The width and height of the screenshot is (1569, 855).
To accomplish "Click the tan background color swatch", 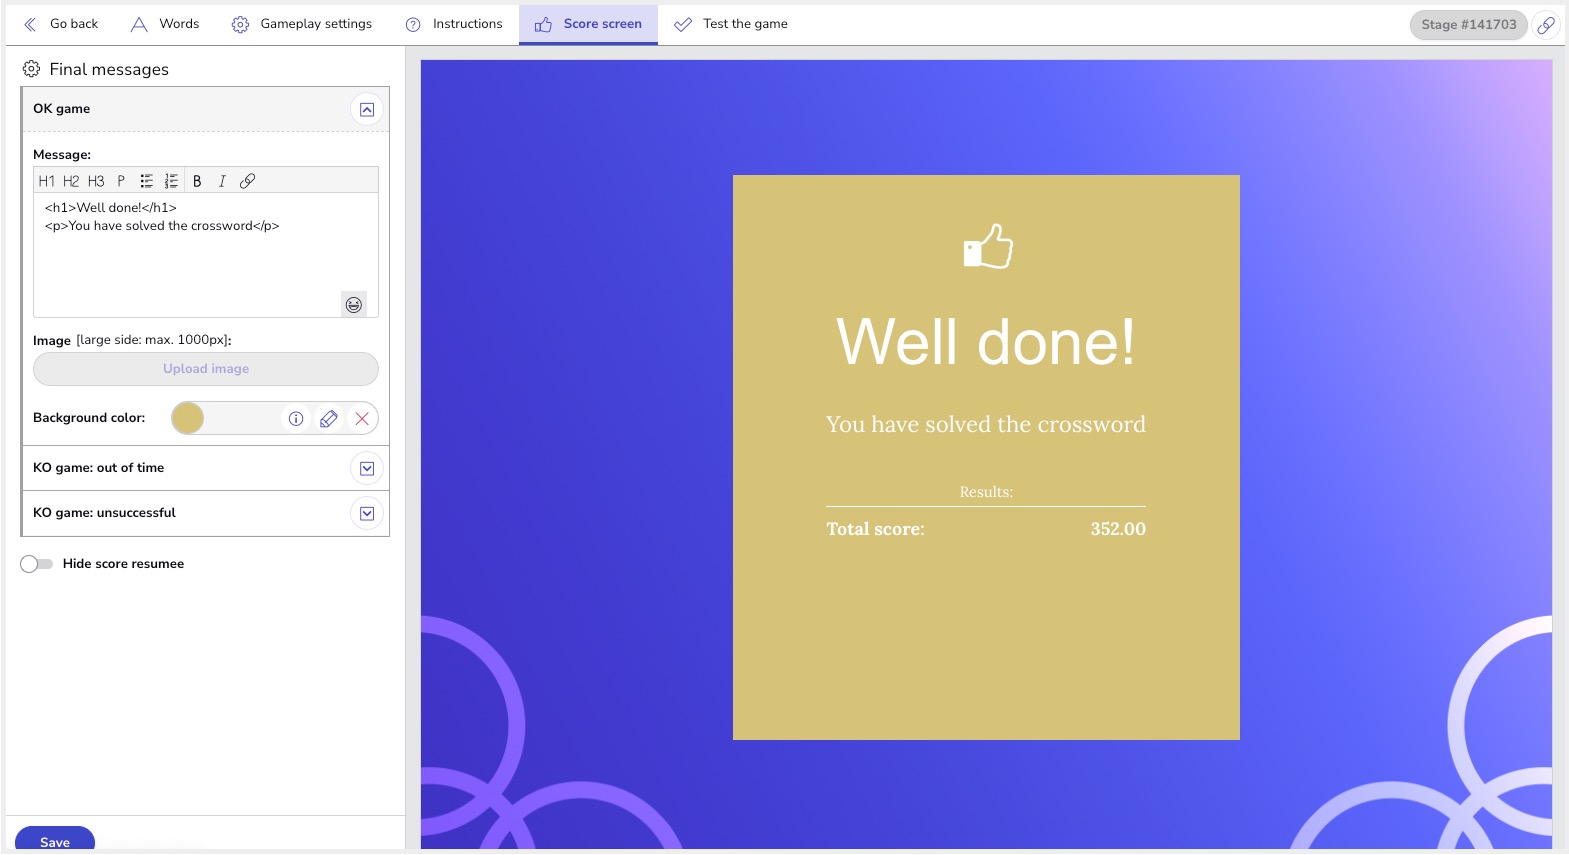I will (188, 419).
